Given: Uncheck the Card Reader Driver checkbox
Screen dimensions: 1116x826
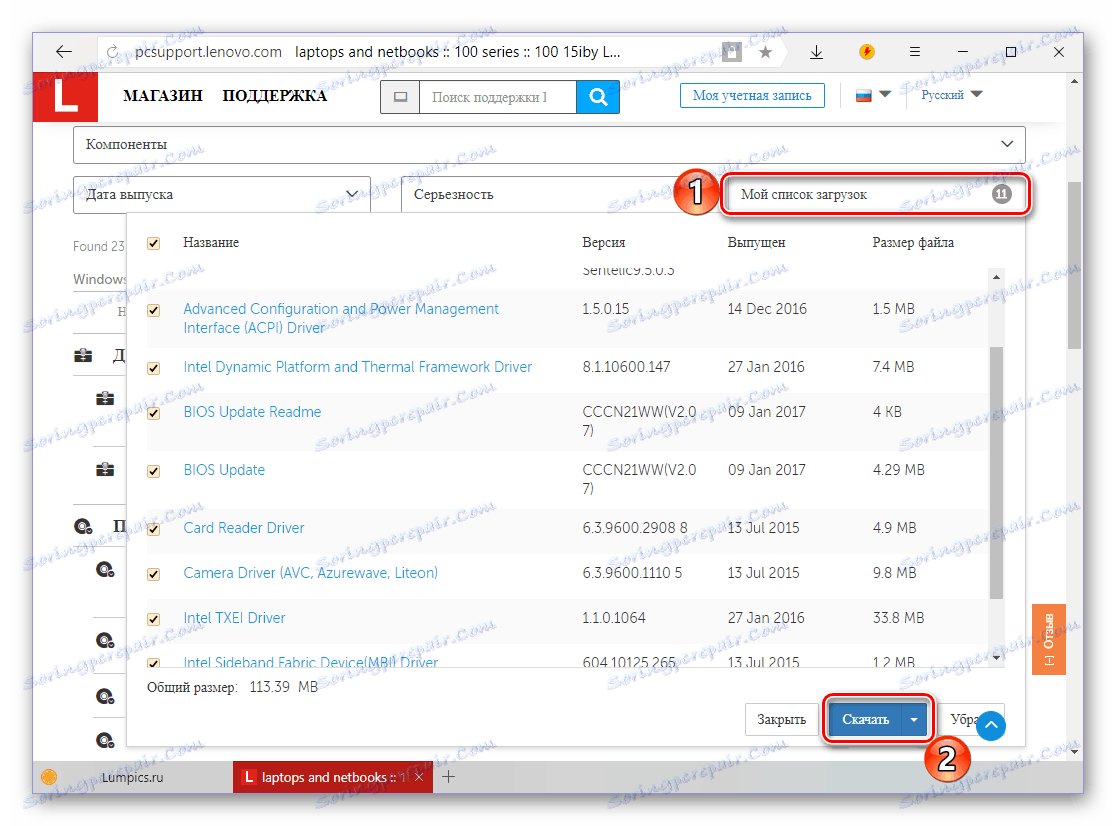Looking at the screenshot, I should pyautogui.click(x=153, y=529).
